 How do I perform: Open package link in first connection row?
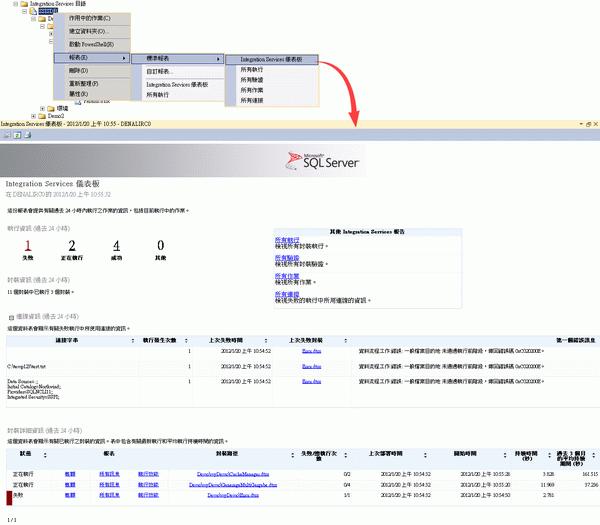pyautogui.click(x=311, y=351)
